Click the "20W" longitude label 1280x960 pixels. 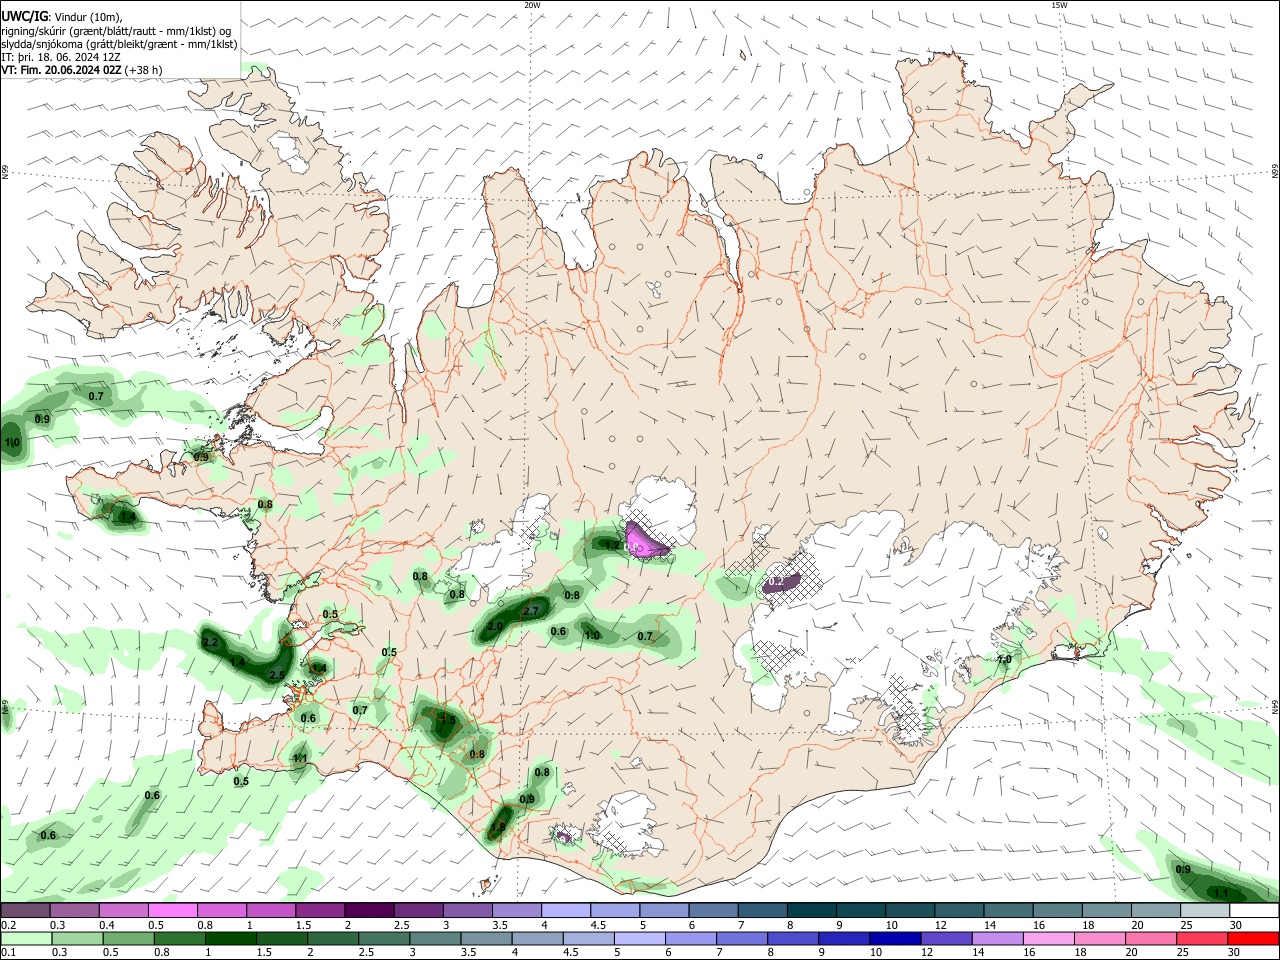pyautogui.click(x=532, y=5)
